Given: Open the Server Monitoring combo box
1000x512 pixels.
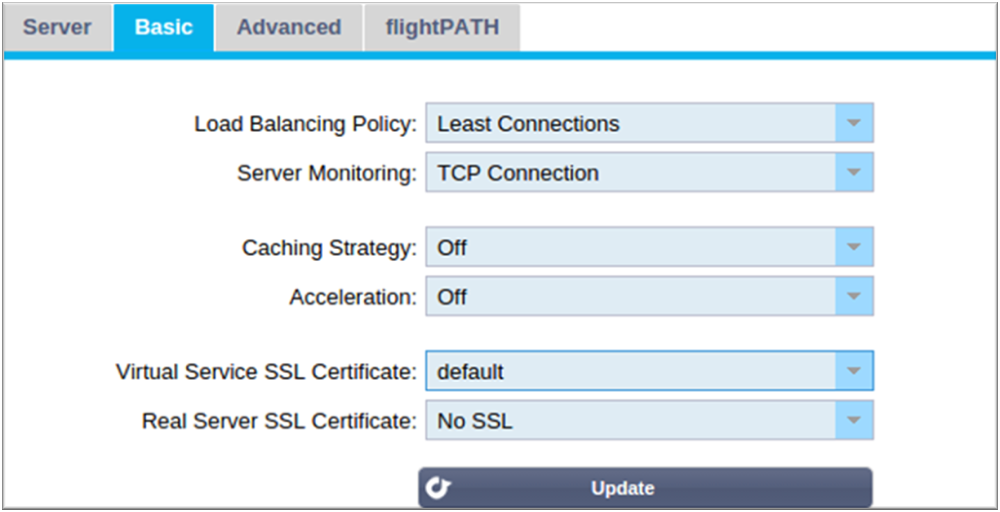Looking at the screenshot, I should pyautogui.click(x=632, y=173).
